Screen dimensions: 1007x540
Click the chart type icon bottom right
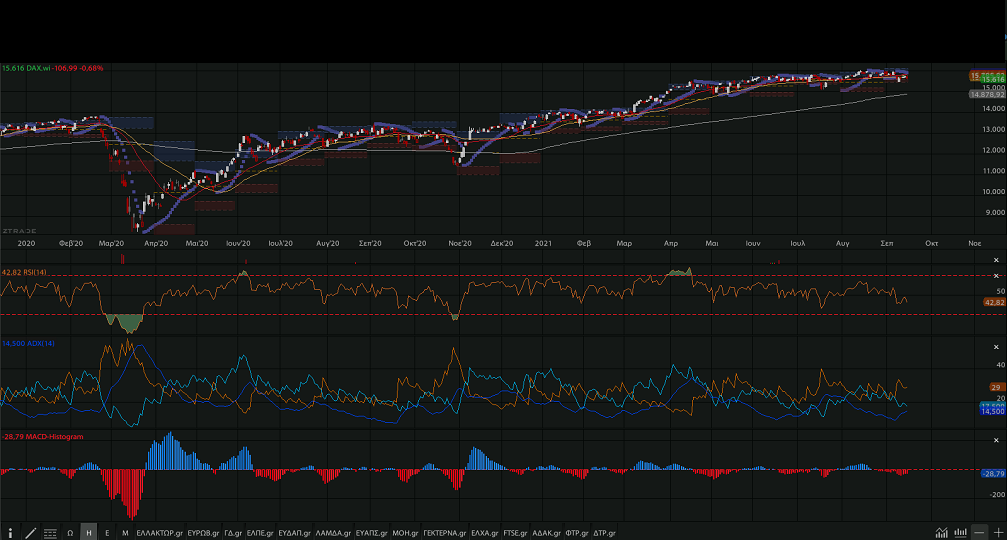pos(942,533)
